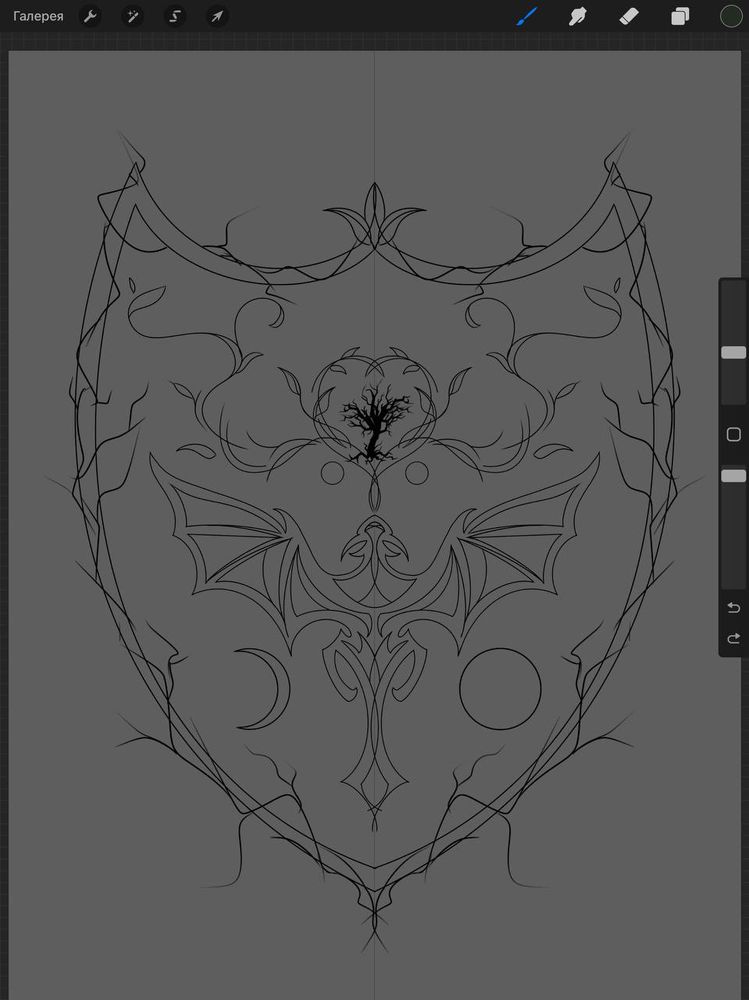This screenshot has width=749, height=1000.
Task: Tap the square modifier button in sidebar
Action: (734, 434)
